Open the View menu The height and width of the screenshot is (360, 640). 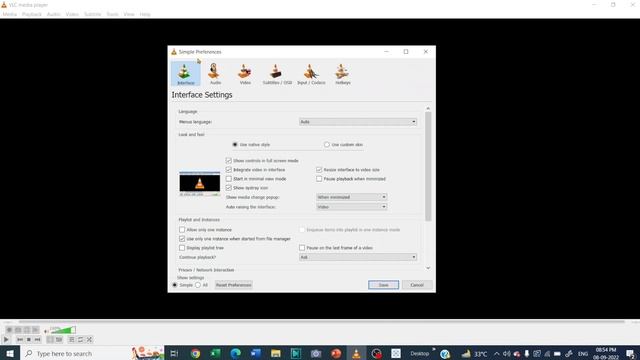point(129,14)
